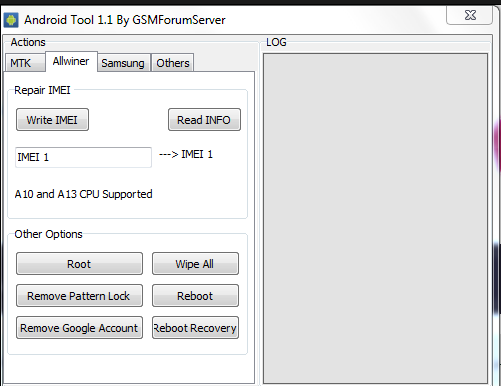Close the Android Tool window
This screenshot has width=501, height=386.
[x=469, y=15]
